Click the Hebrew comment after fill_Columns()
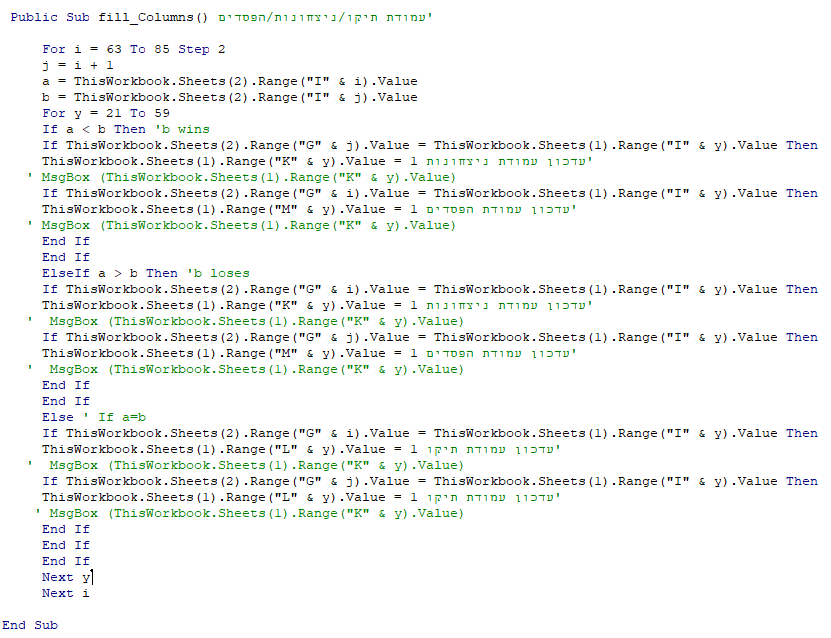Image resolution: width=831 pixels, height=638 pixels. [x=325, y=17]
